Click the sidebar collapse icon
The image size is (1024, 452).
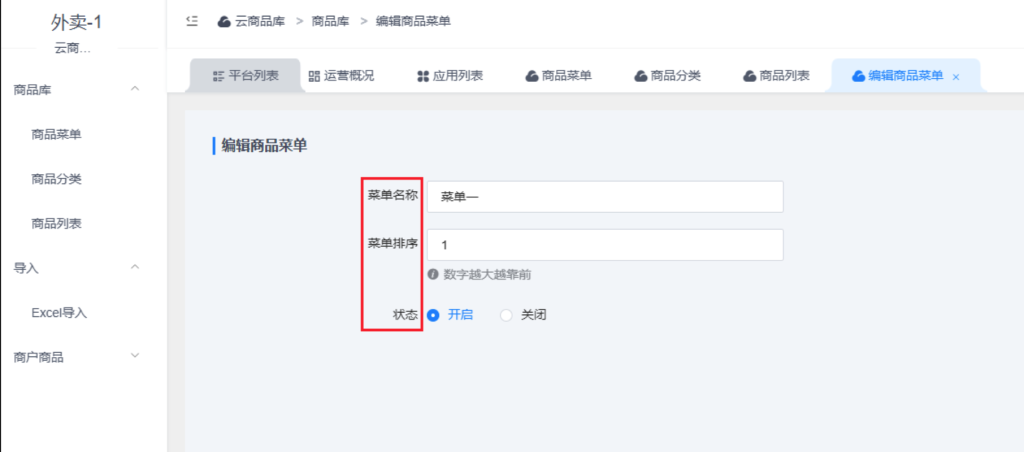click(192, 21)
